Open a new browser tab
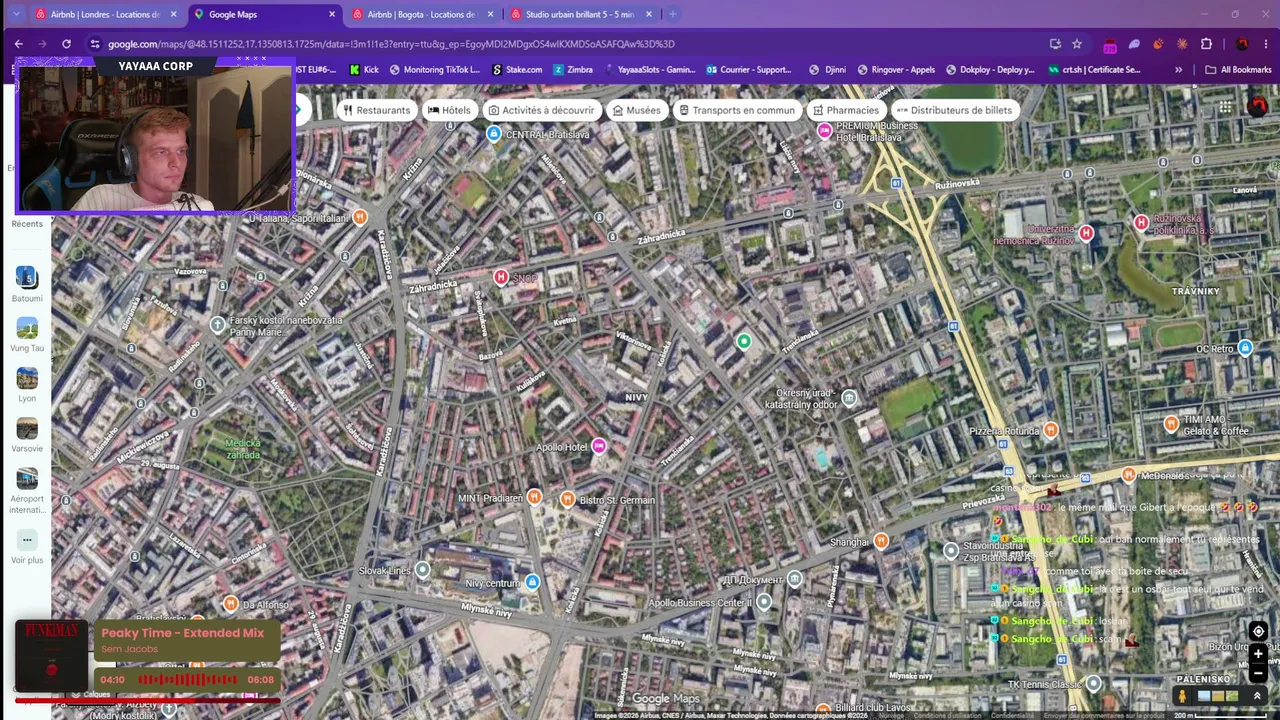Image resolution: width=1280 pixels, height=720 pixels. 672,15
